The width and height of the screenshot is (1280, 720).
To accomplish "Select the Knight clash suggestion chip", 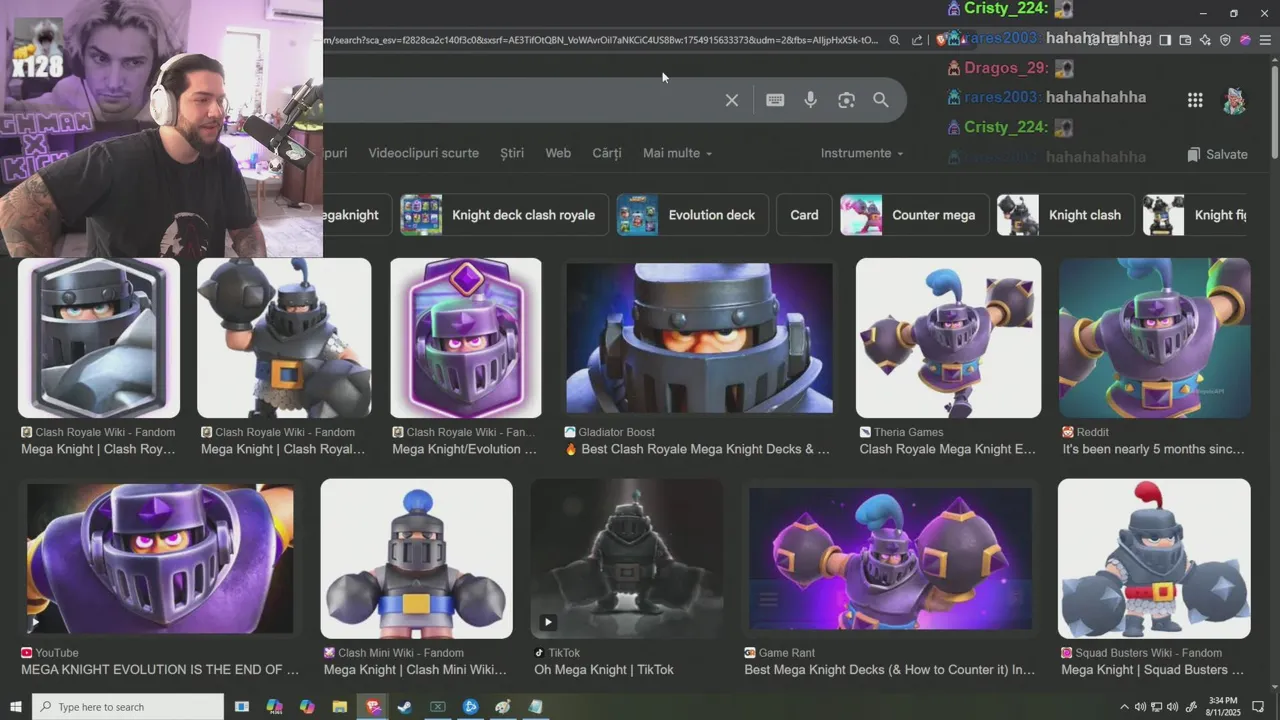I will pos(1065,215).
